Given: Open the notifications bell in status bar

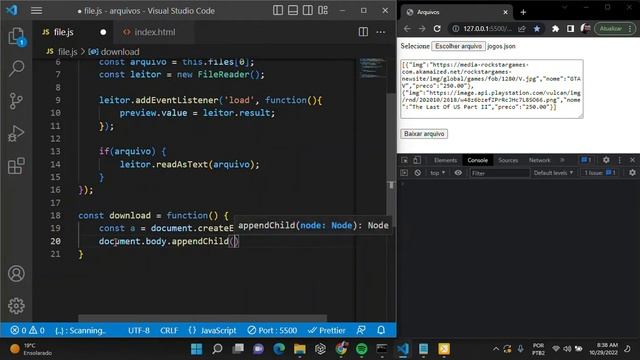Looking at the screenshot, I should [381, 330].
